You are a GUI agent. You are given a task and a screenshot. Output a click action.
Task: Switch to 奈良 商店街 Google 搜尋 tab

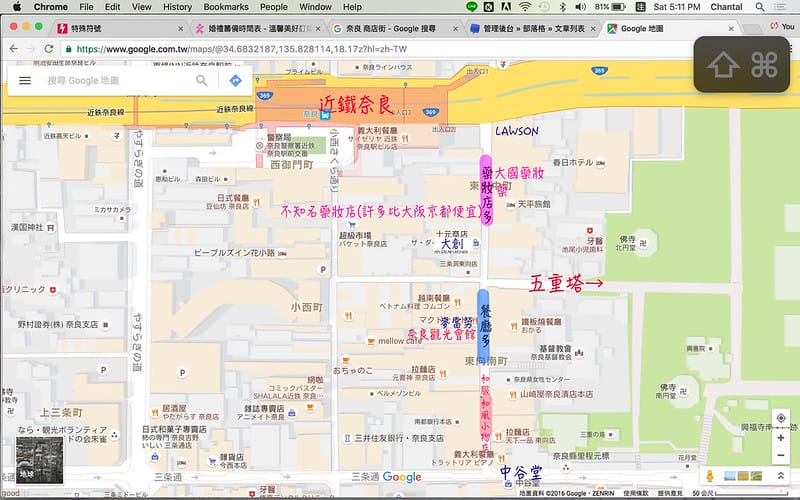click(x=395, y=29)
